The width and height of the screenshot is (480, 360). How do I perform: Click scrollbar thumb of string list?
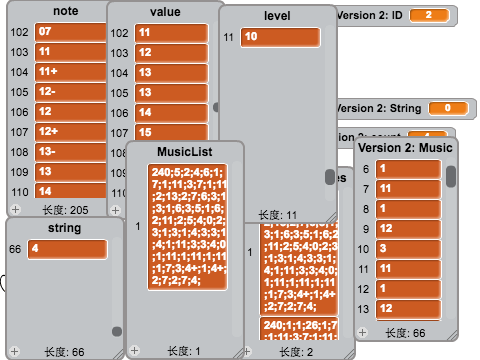click(x=117, y=331)
